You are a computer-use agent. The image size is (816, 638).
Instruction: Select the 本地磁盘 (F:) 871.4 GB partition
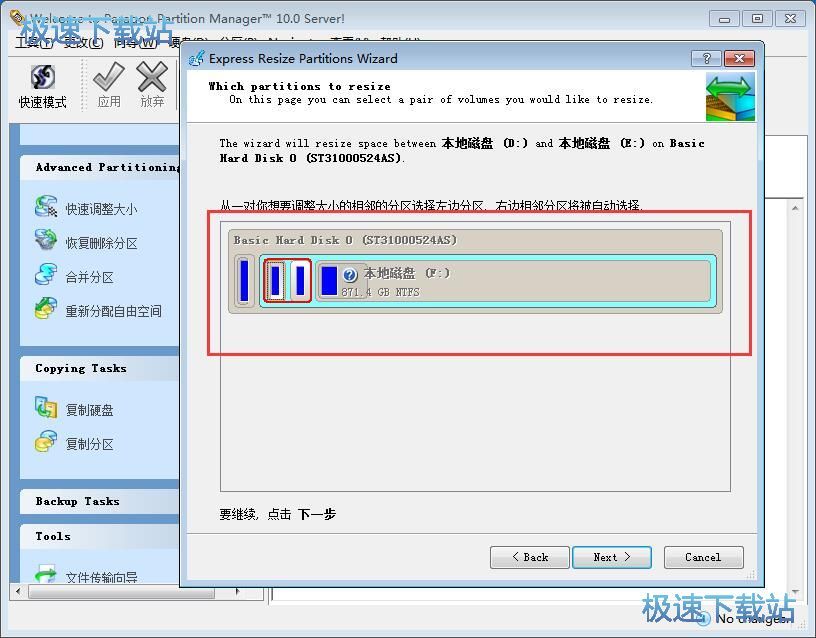point(514,280)
